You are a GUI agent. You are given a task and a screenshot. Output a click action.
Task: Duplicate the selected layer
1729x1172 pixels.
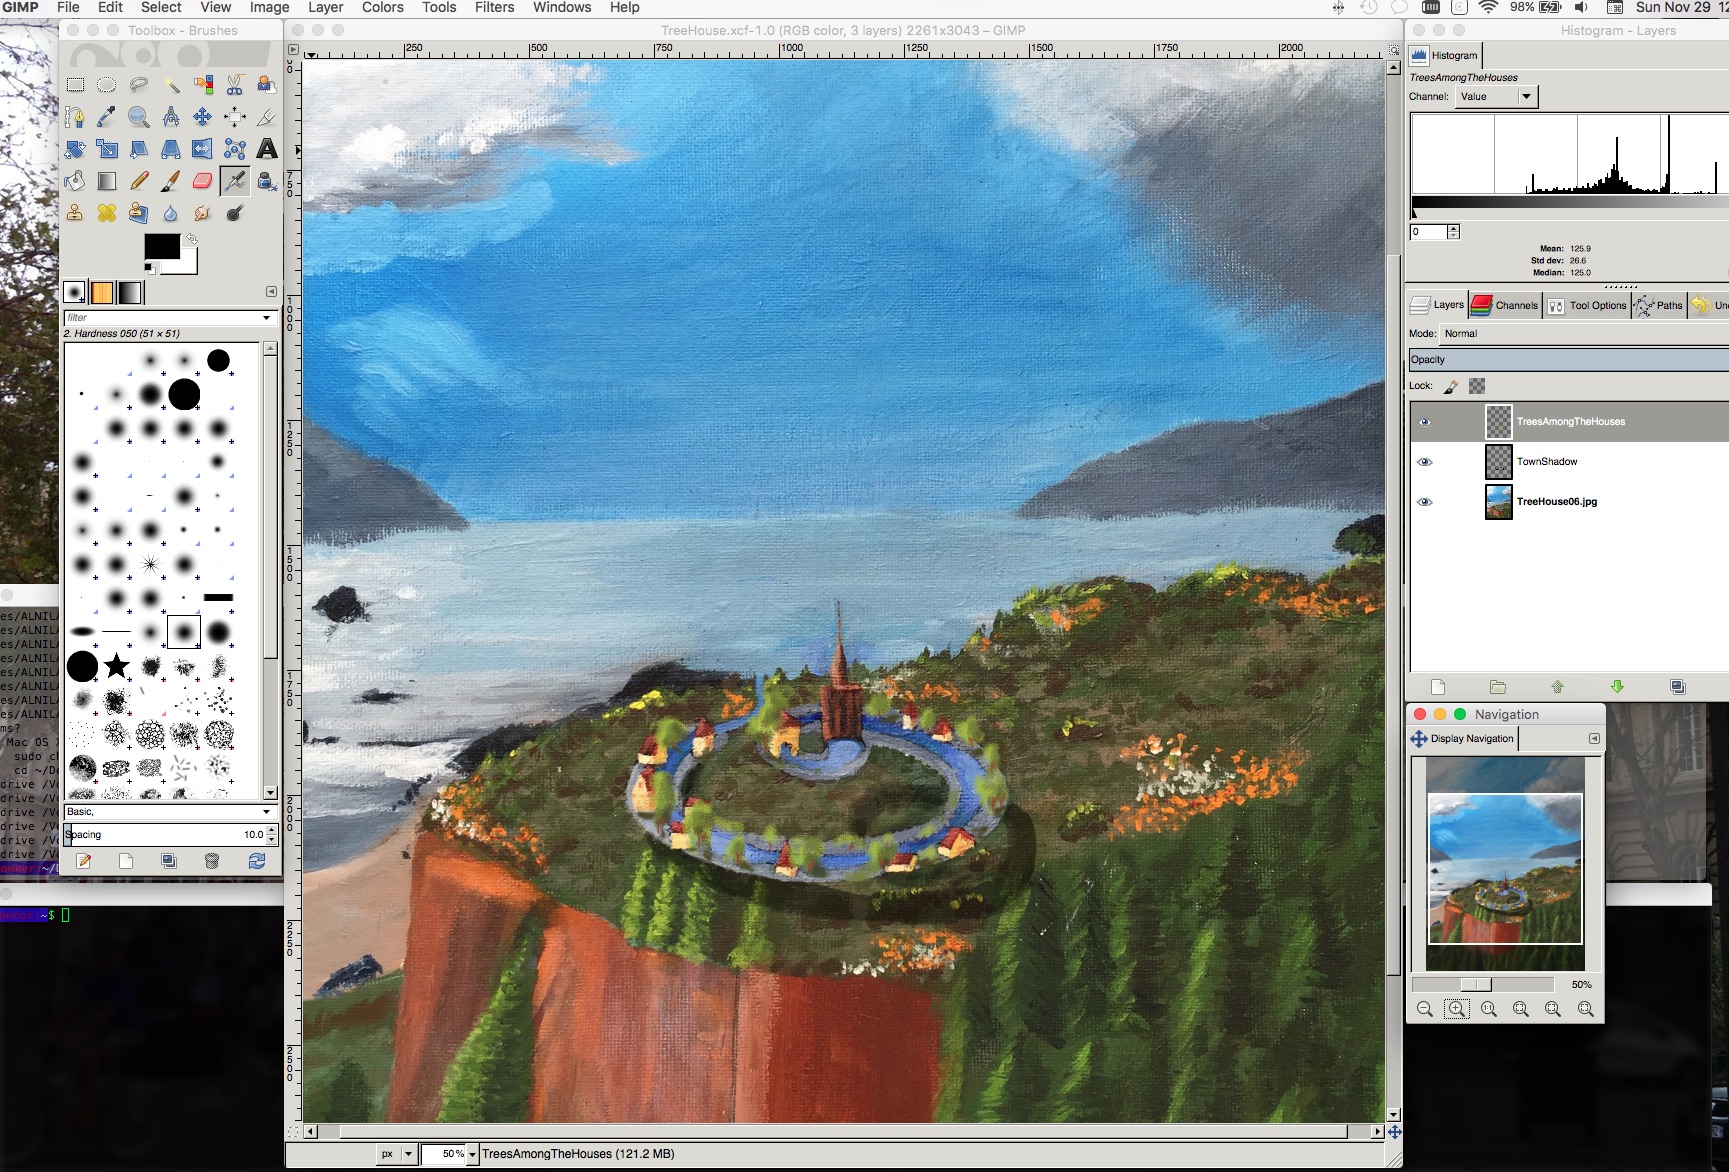(x=1677, y=687)
